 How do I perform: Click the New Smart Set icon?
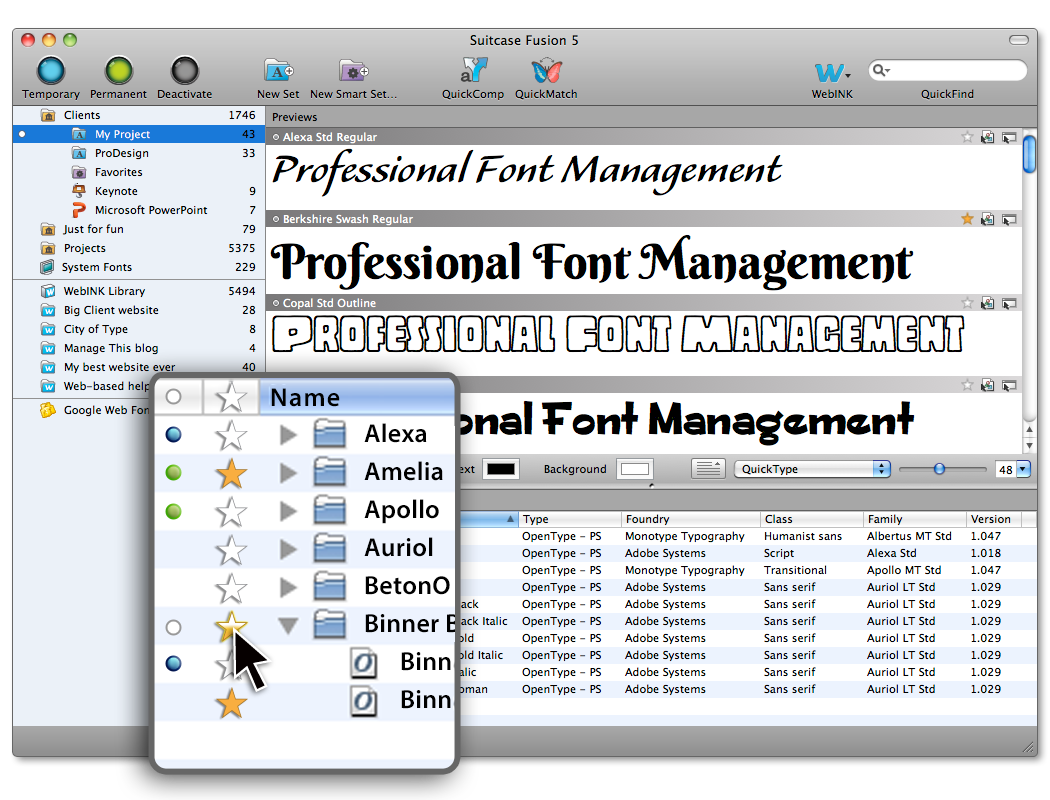(353, 72)
